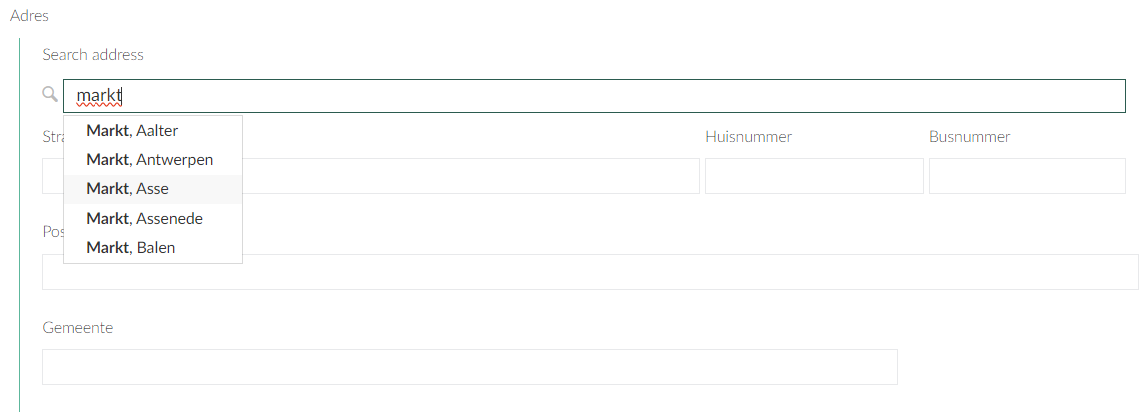1145x418 pixels.
Task: Focus the postcode field below the suggestions
Action: (690, 272)
